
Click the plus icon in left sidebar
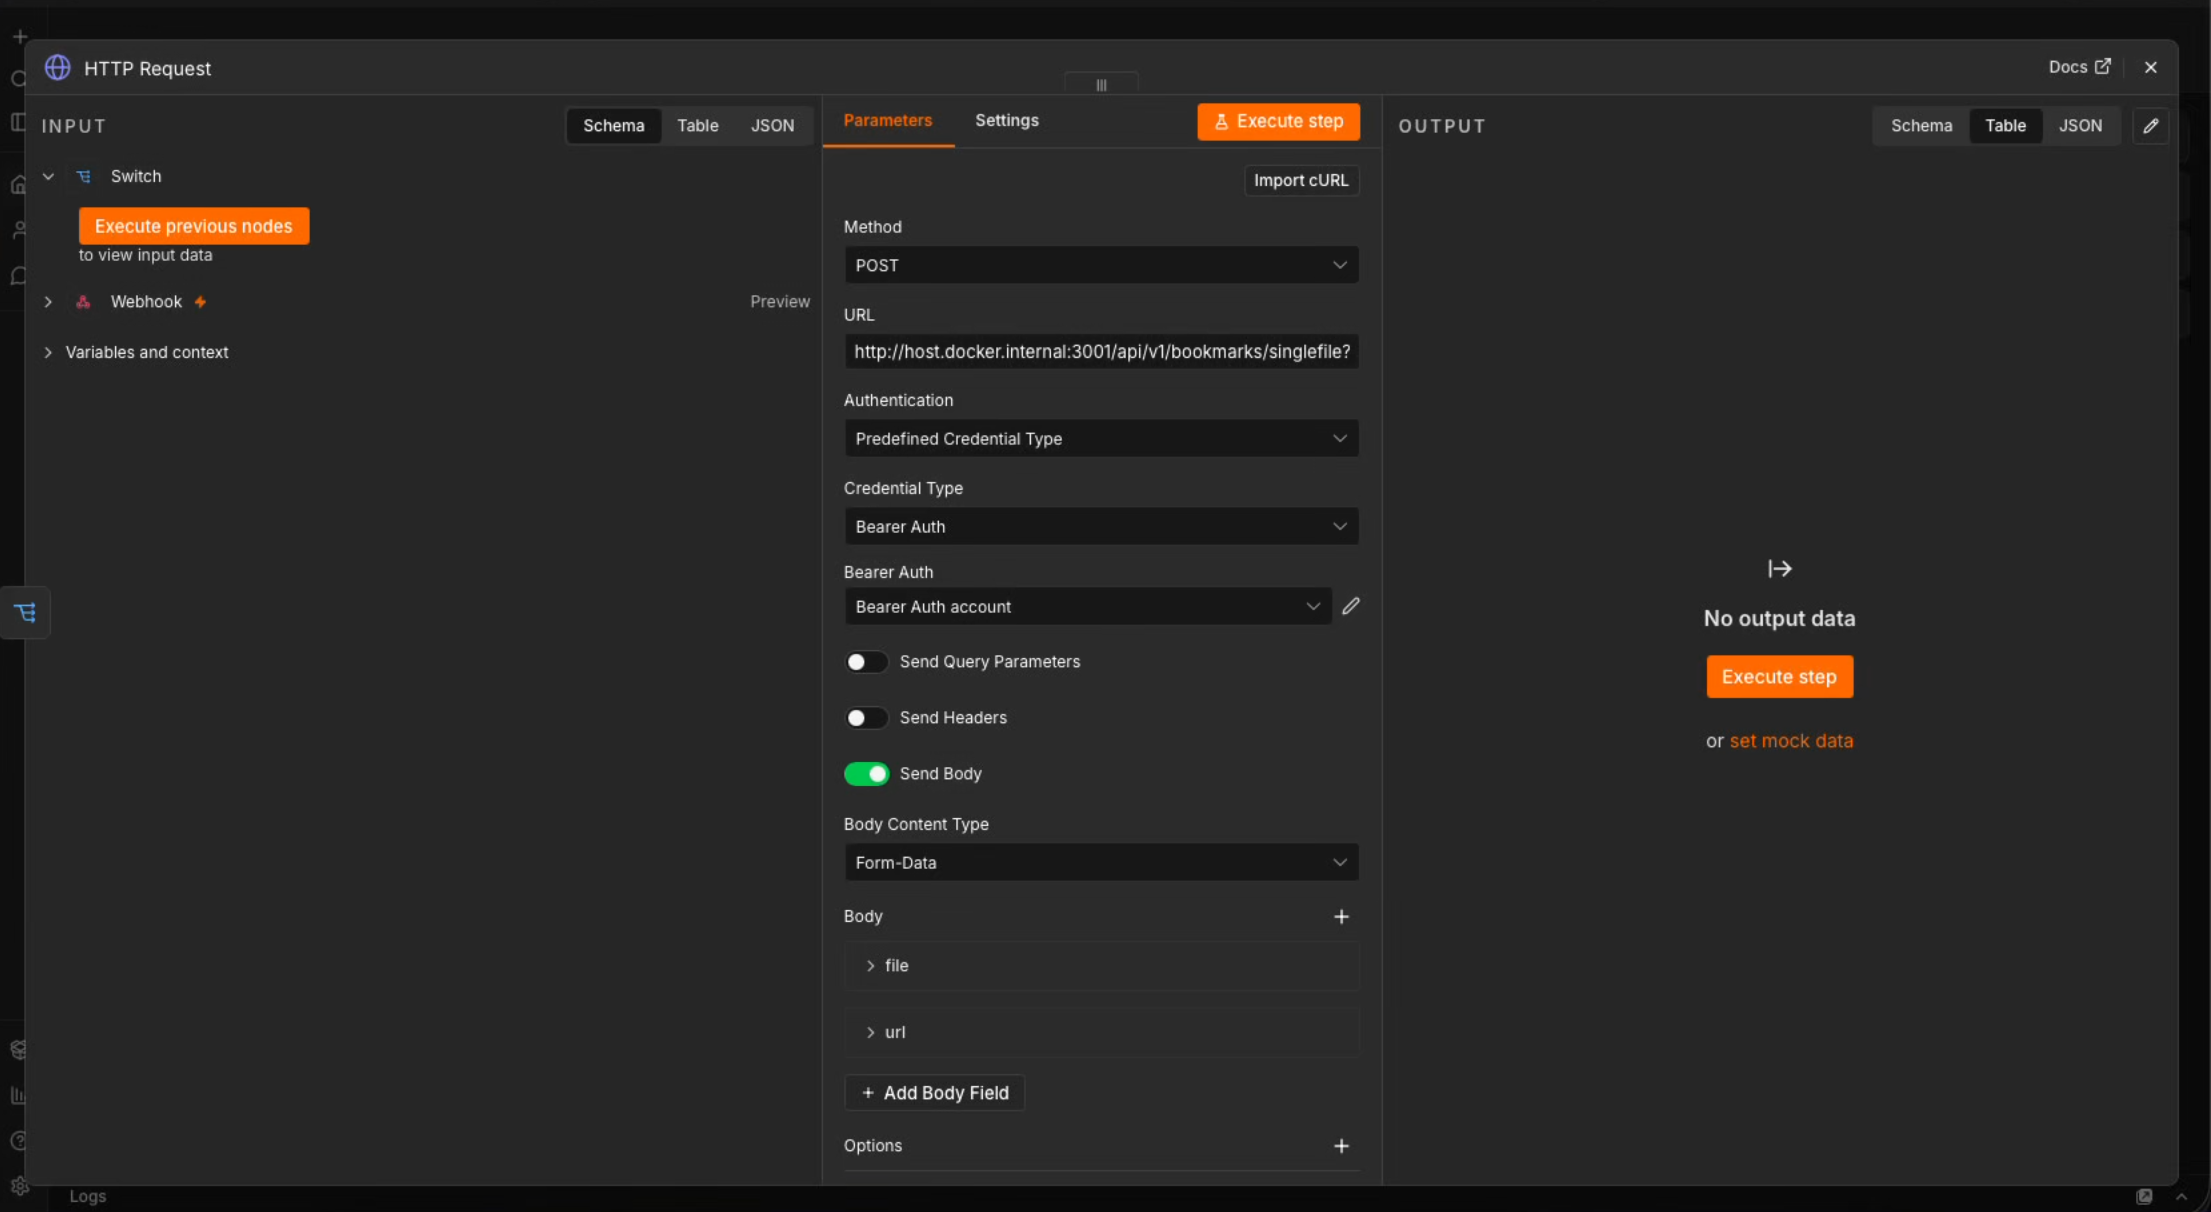pyautogui.click(x=19, y=37)
